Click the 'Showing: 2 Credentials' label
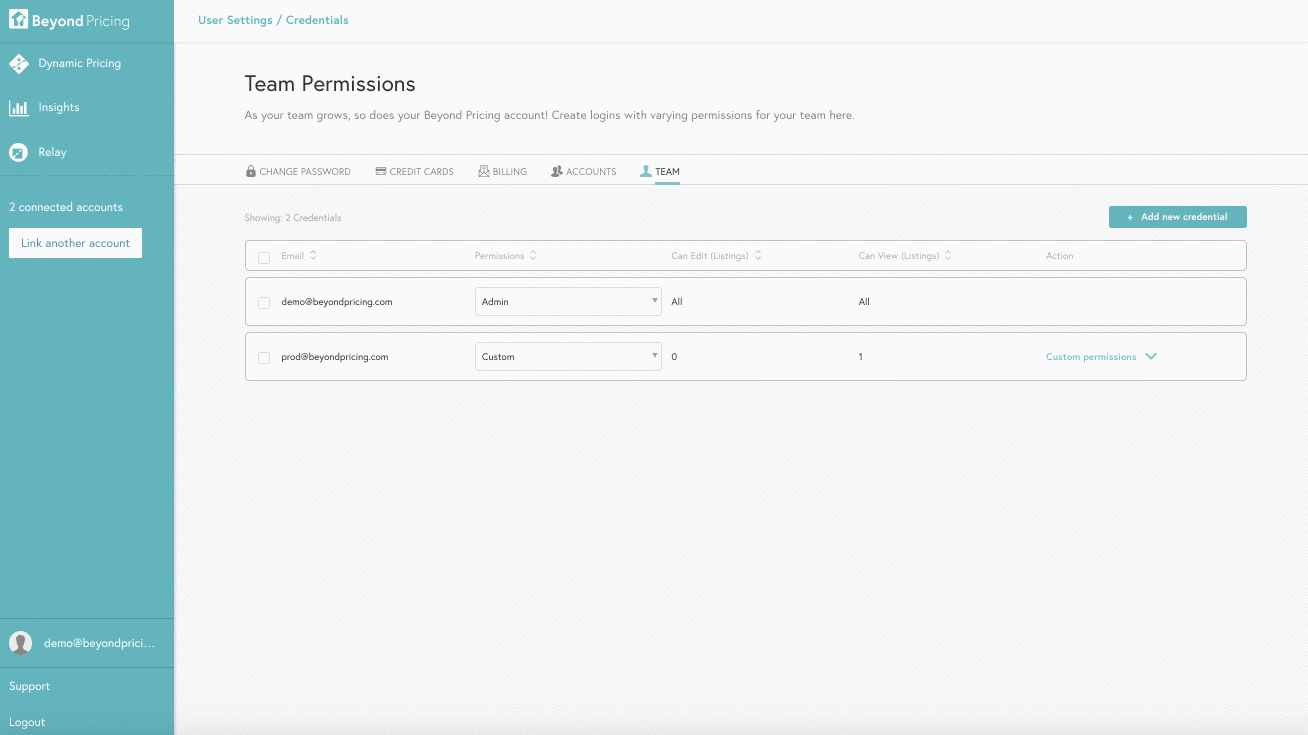 (x=293, y=218)
